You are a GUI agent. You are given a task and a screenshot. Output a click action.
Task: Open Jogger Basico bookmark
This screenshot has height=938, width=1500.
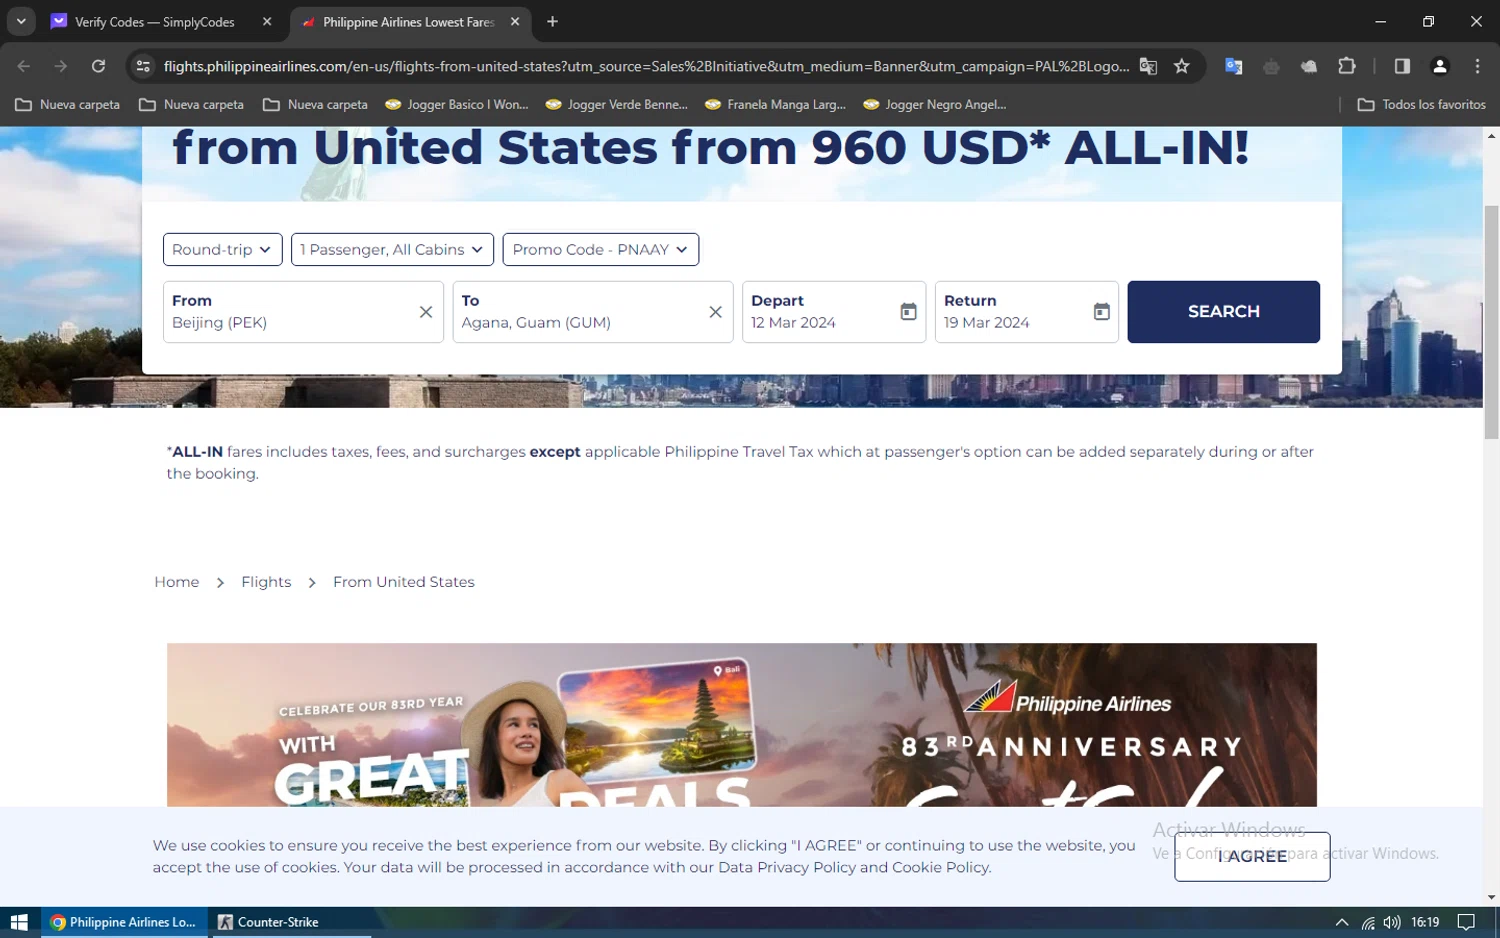tap(457, 104)
